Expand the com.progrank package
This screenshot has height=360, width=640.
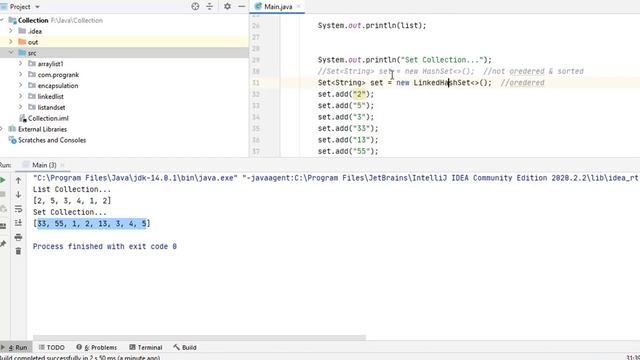pyautogui.click(x=21, y=74)
